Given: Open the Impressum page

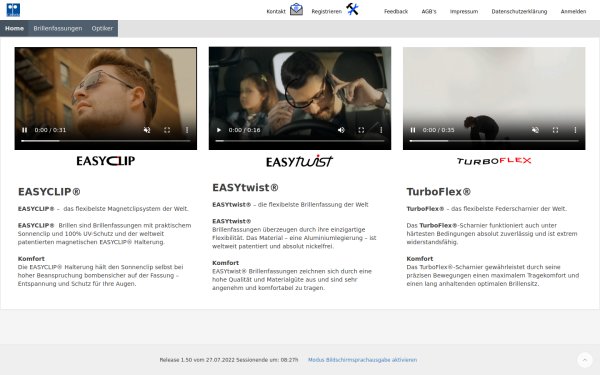Looking at the screenshot, I should (x=464, y=11).
